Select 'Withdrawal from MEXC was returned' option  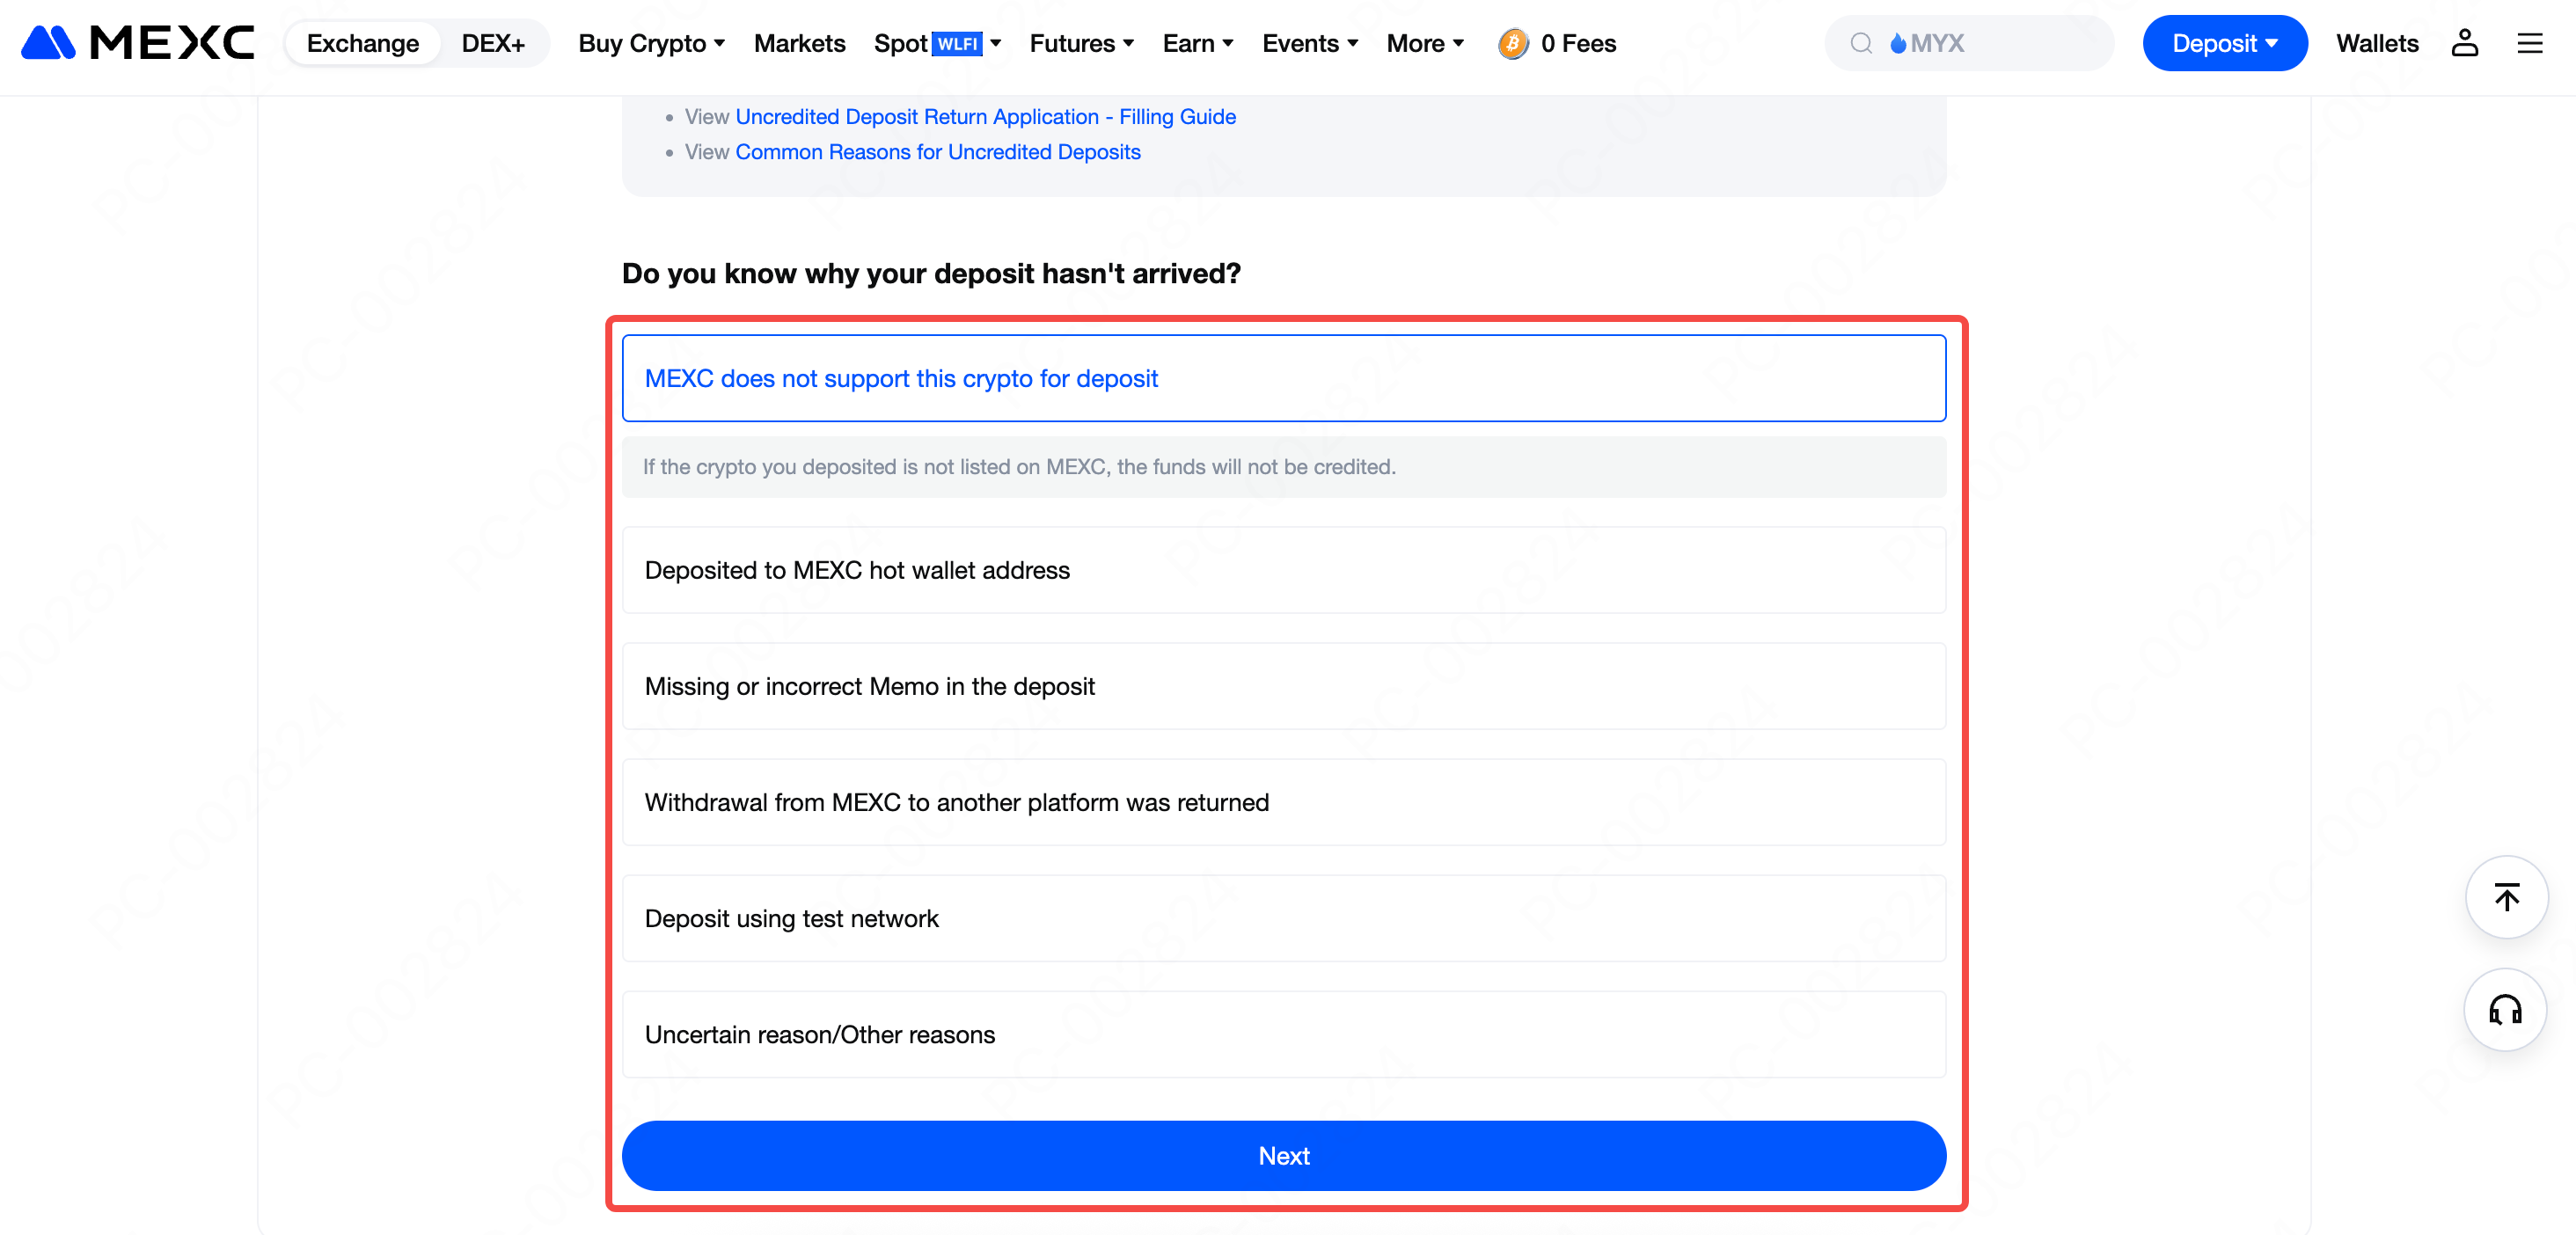pos(1283,802)
